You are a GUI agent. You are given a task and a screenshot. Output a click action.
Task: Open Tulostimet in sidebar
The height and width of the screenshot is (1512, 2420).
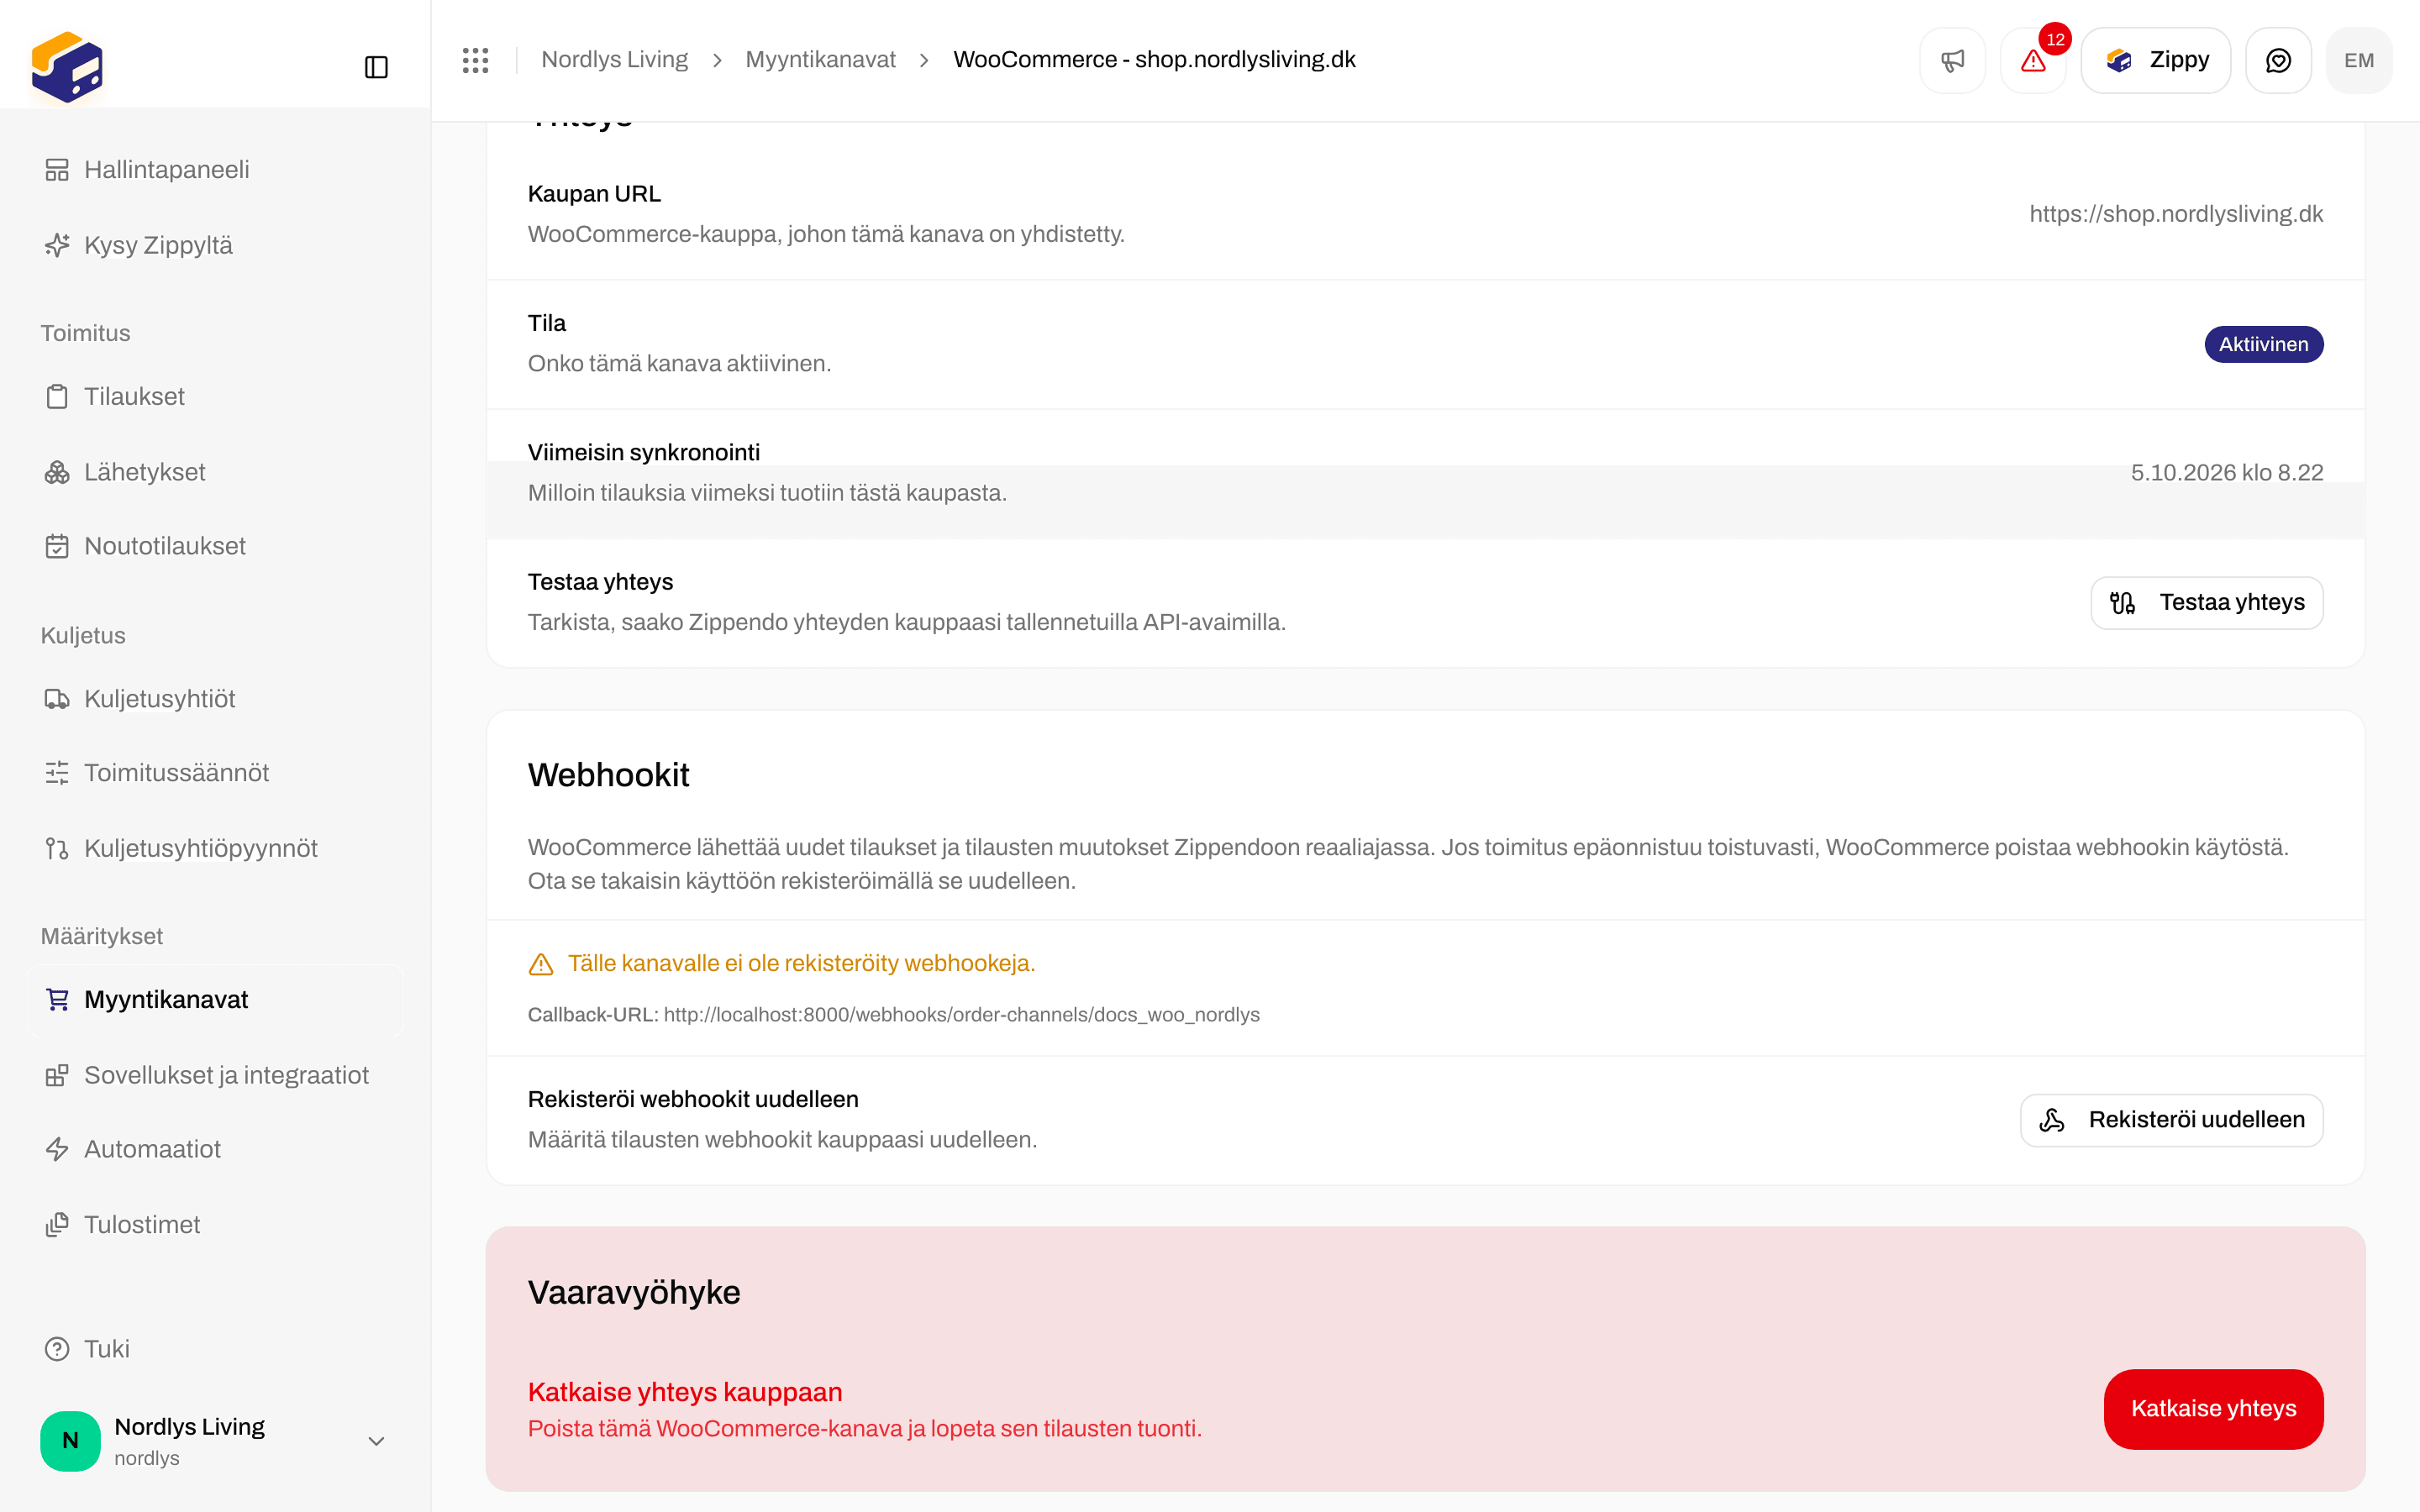pyautogui.click(x=216, y=1225)
